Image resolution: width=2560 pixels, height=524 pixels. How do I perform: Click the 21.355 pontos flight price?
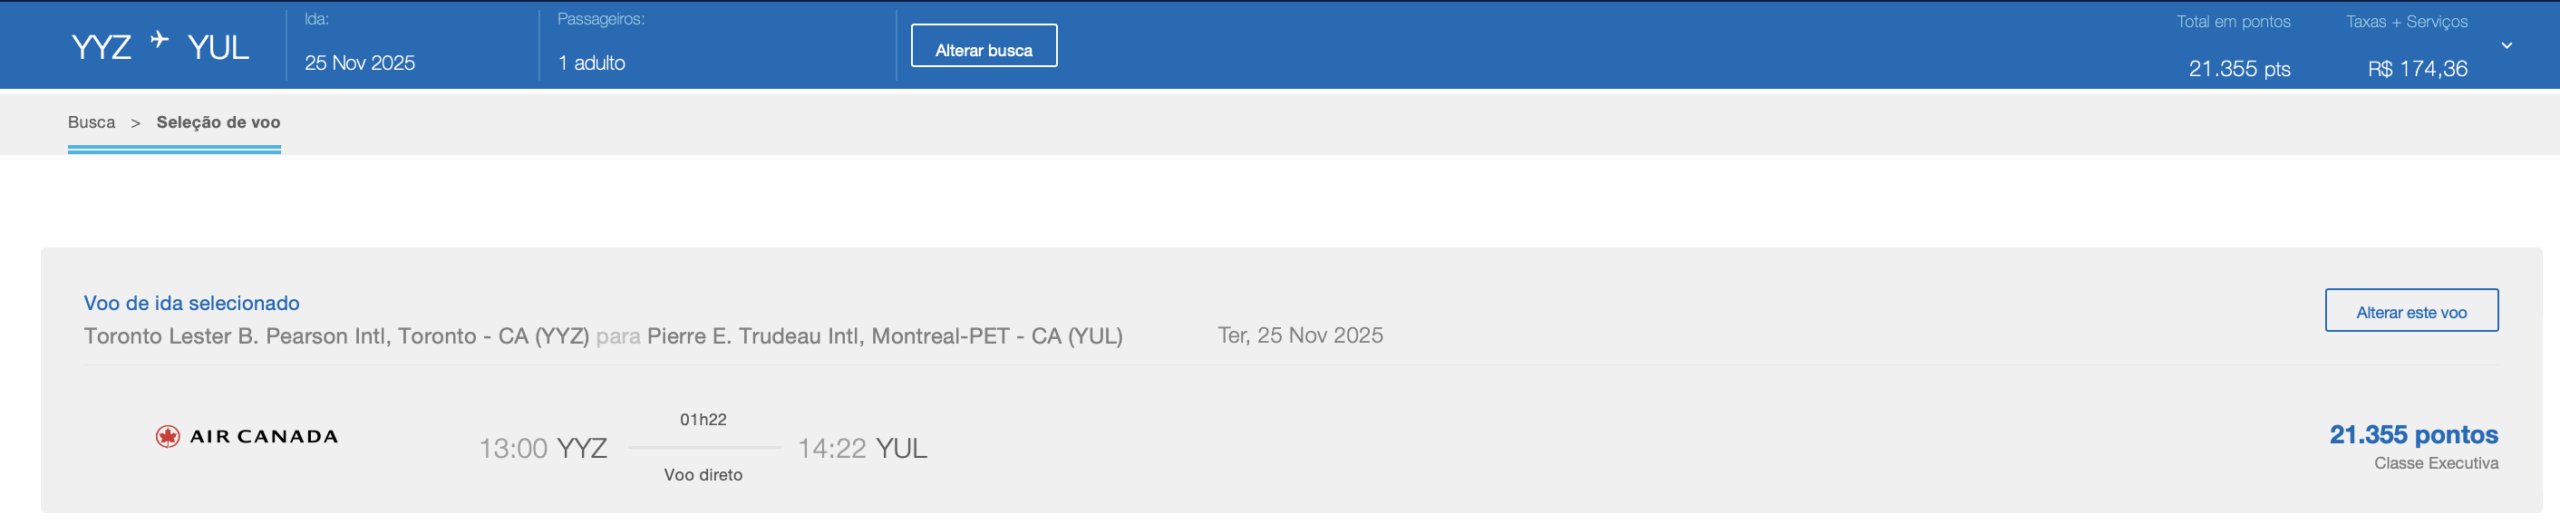pyautogui.click(x=2412, y=435)
